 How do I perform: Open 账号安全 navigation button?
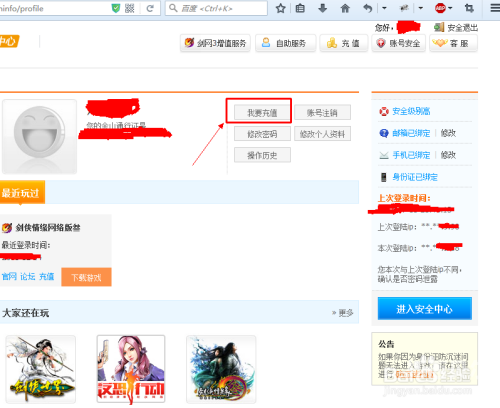pos(398,43)
